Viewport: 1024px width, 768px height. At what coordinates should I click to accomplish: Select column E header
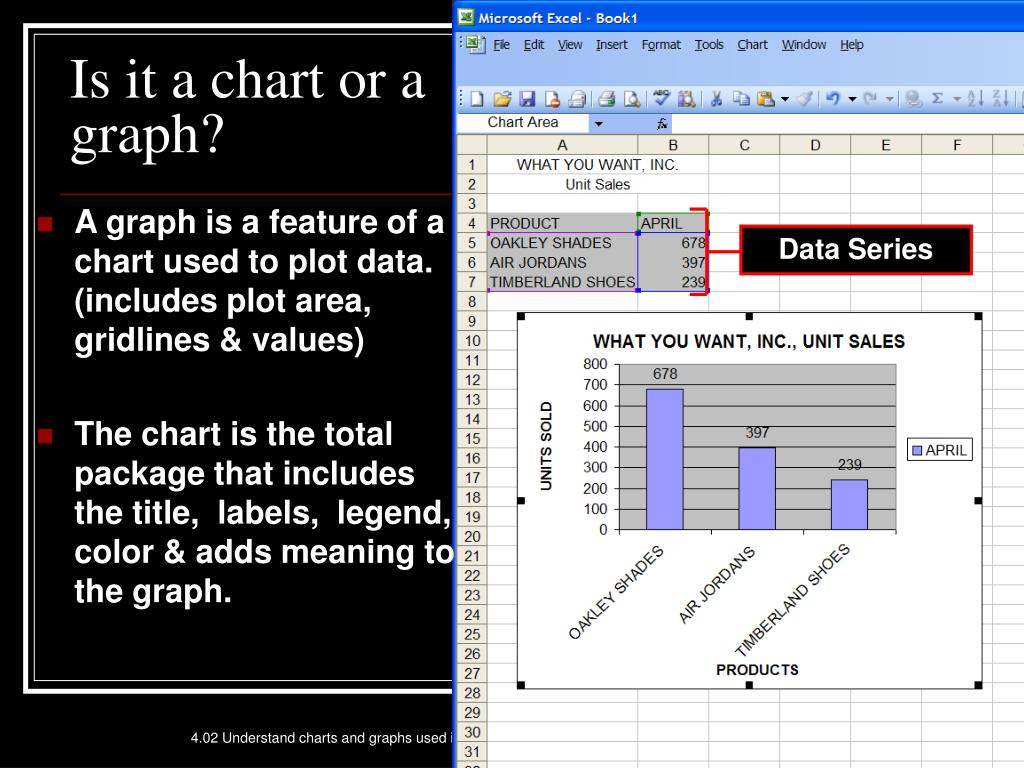tap(886, 145)
